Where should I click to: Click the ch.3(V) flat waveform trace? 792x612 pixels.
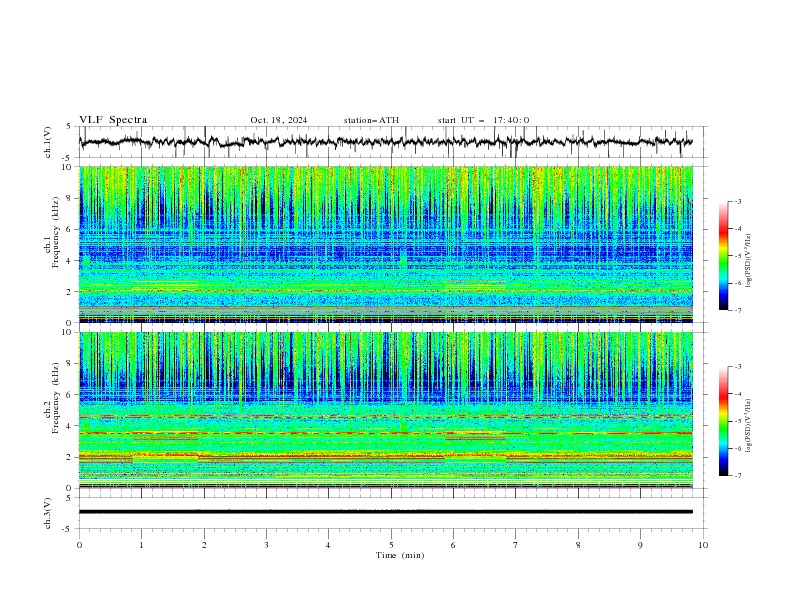point(386,512)
